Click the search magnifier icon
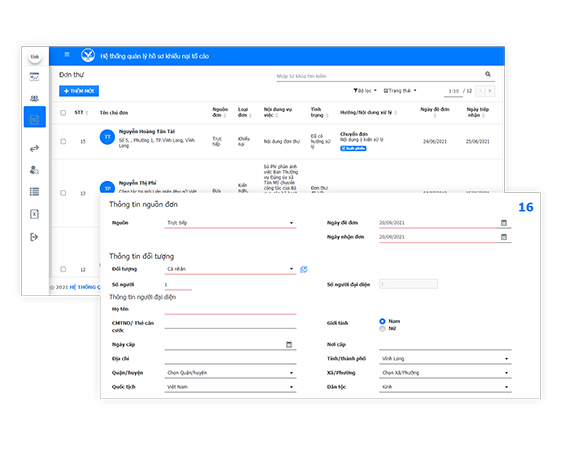This screenshot has width=570, height=458. (488, 74)
